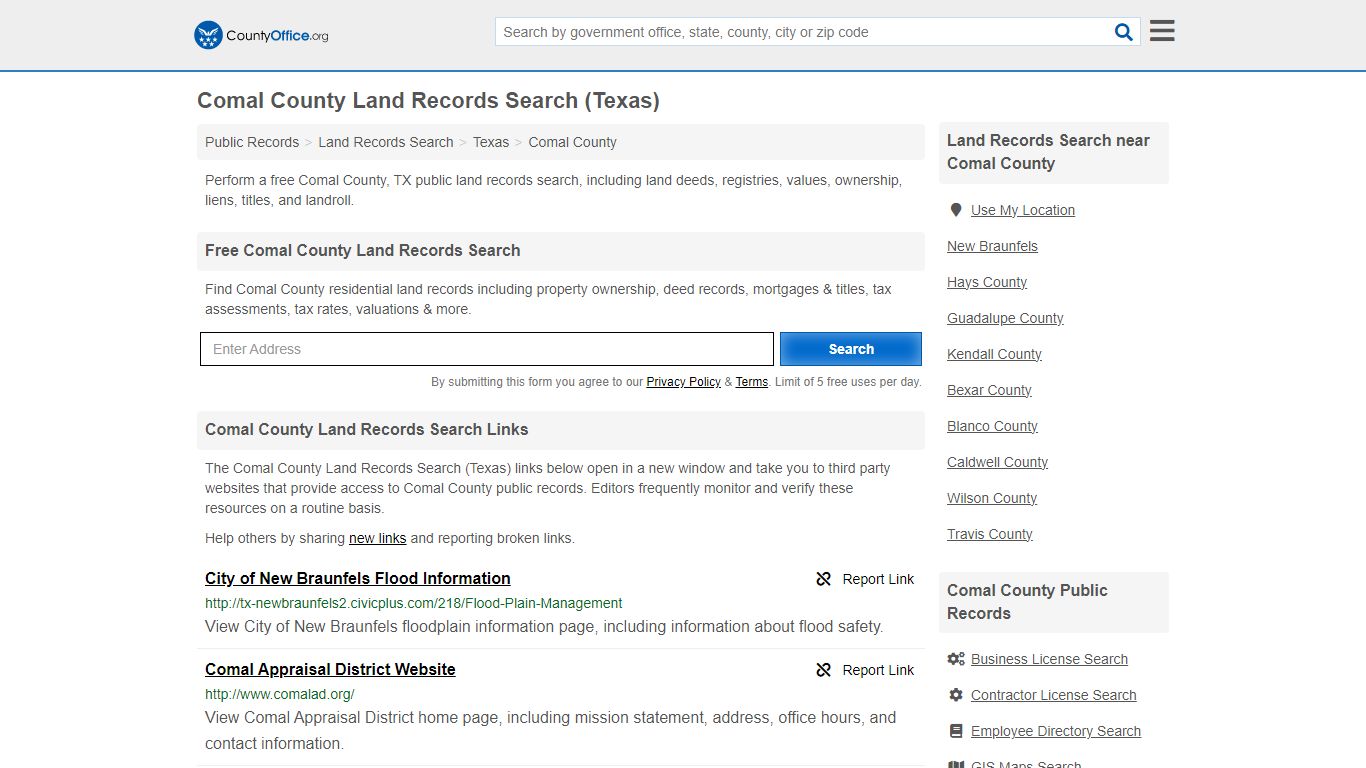The height and width of the screenshot is (768, 1366).
Task: Click Comal County Public Records sidebar header
Action: pos(1053,602)
